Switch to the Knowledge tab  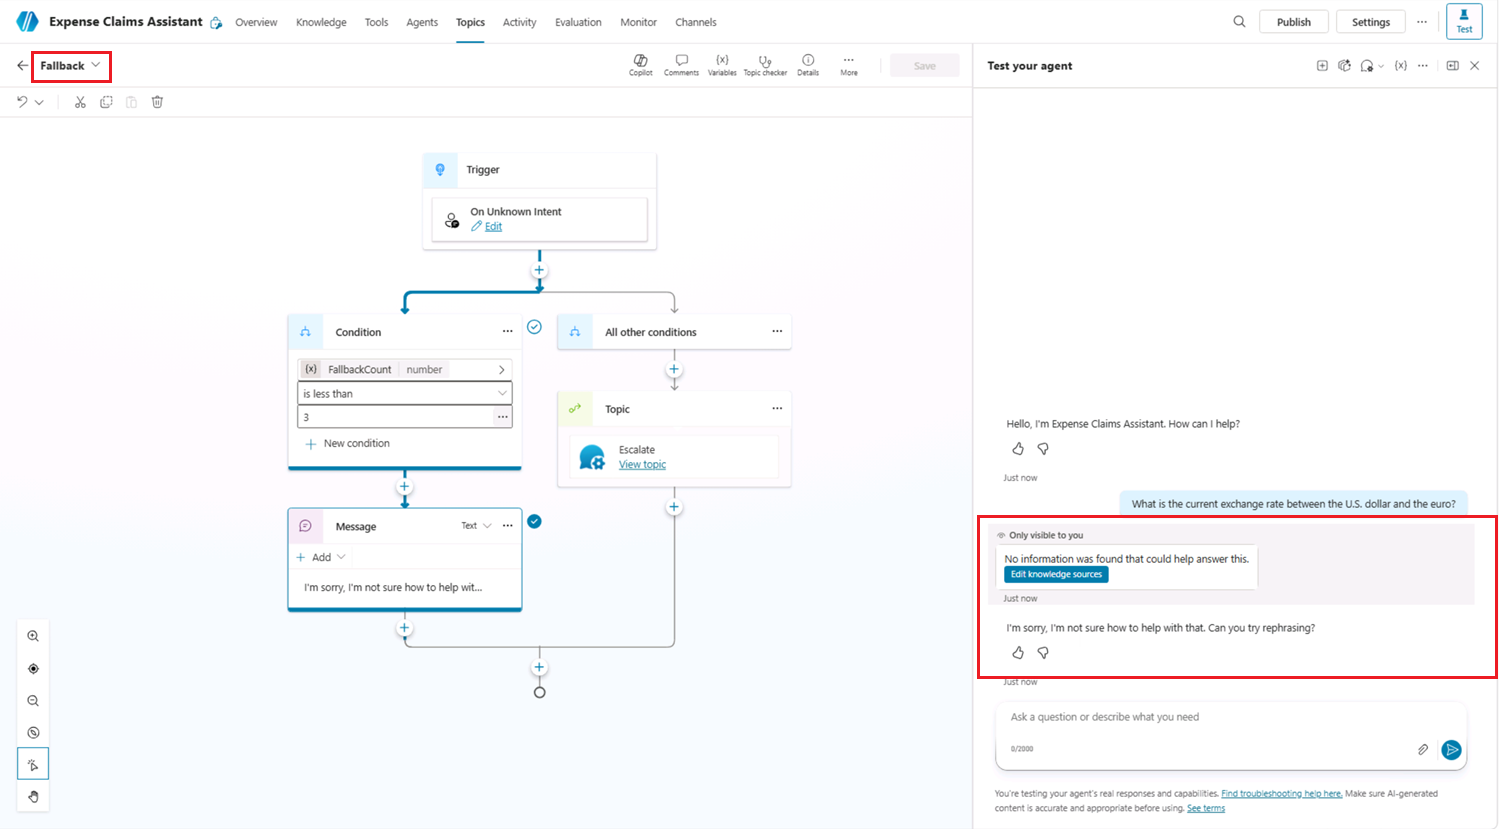pyautogui.click(x=321, y=22)
